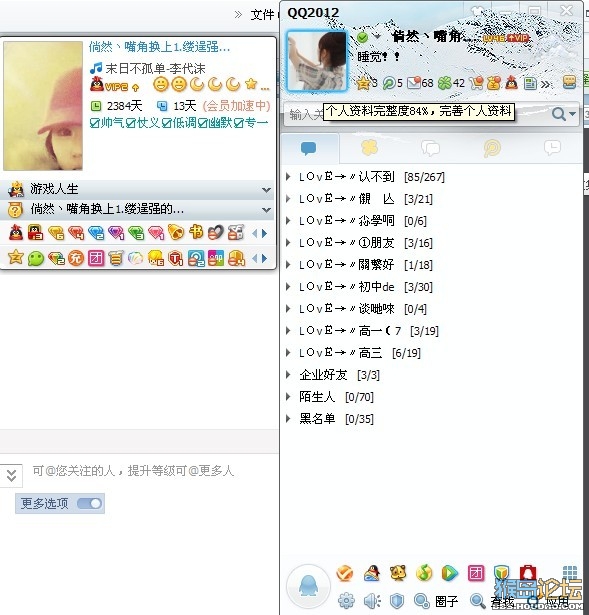This screenshot has width=589, height=615.
Task: Open the money bag wallet icon
Action: tap(494, 83)
